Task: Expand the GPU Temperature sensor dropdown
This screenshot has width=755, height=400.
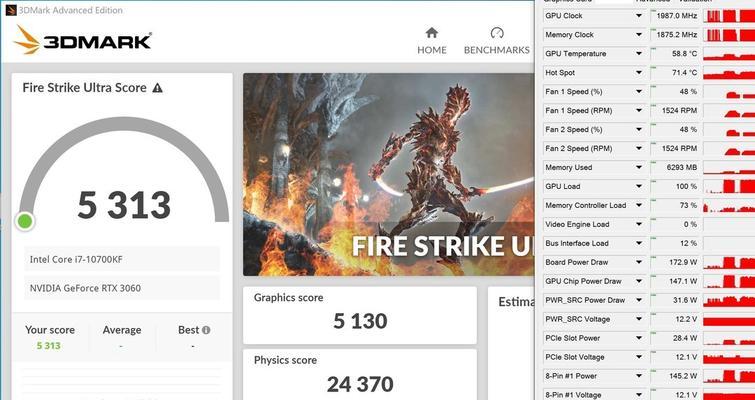Action: [639, 54]
